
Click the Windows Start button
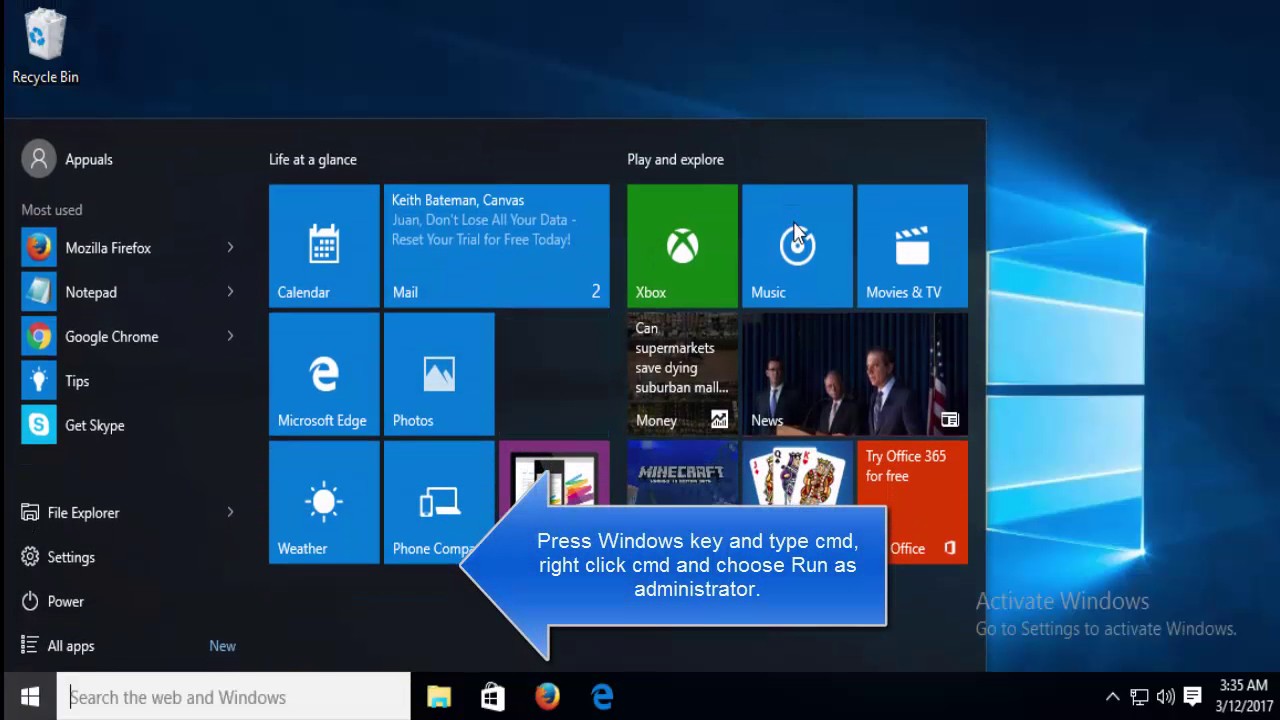click(30, 697)
